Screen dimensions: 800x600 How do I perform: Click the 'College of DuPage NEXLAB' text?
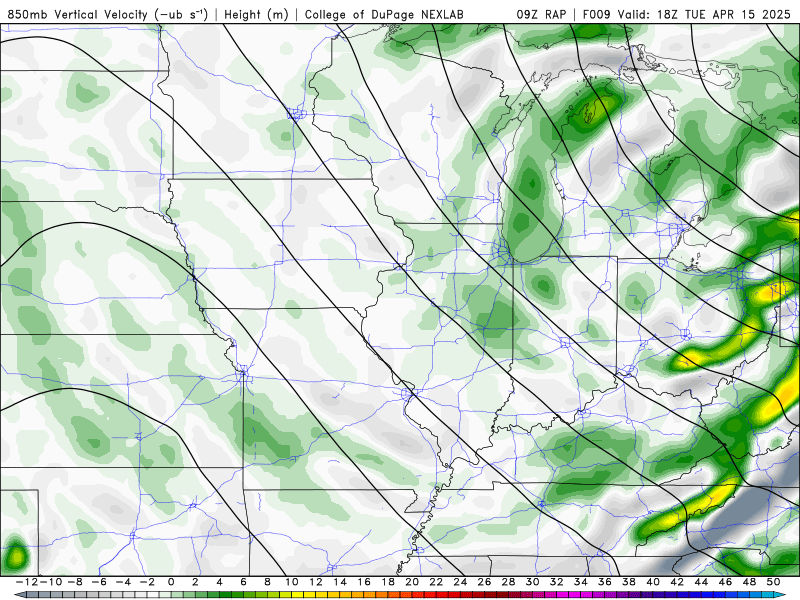tap(384, 14)
